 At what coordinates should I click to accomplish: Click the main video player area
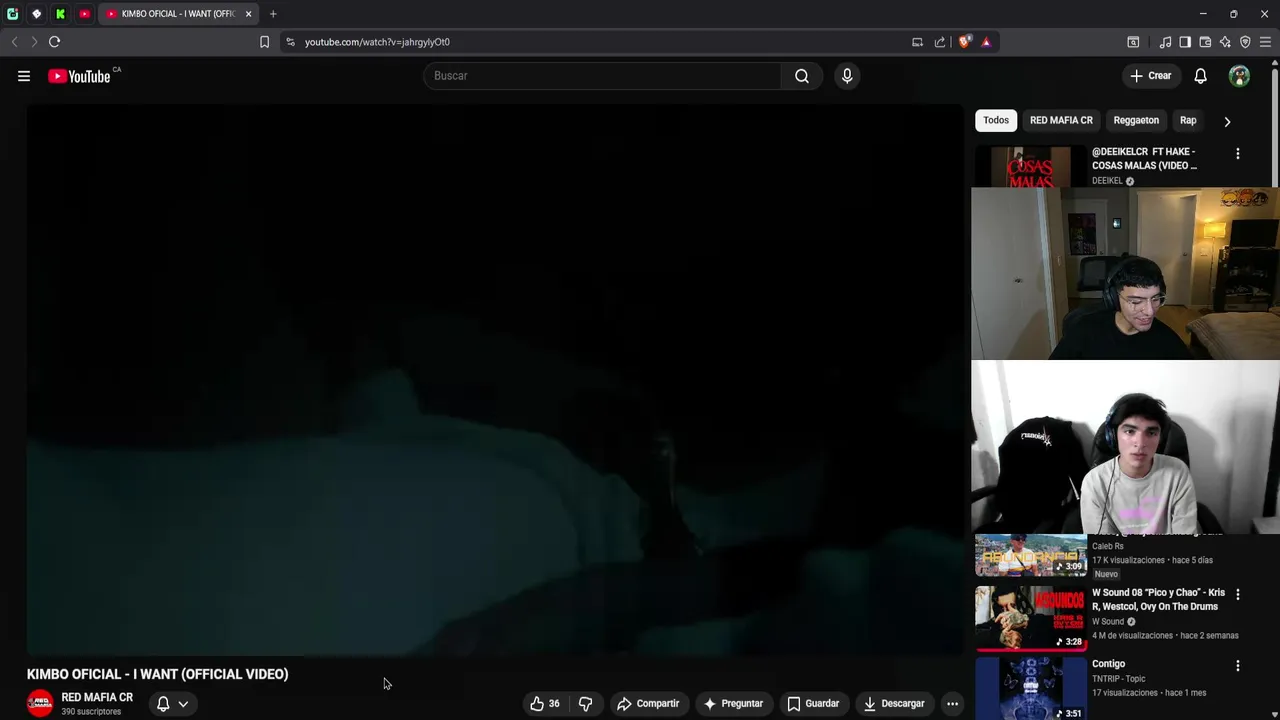pyautogui.click(x=495, y=380)
